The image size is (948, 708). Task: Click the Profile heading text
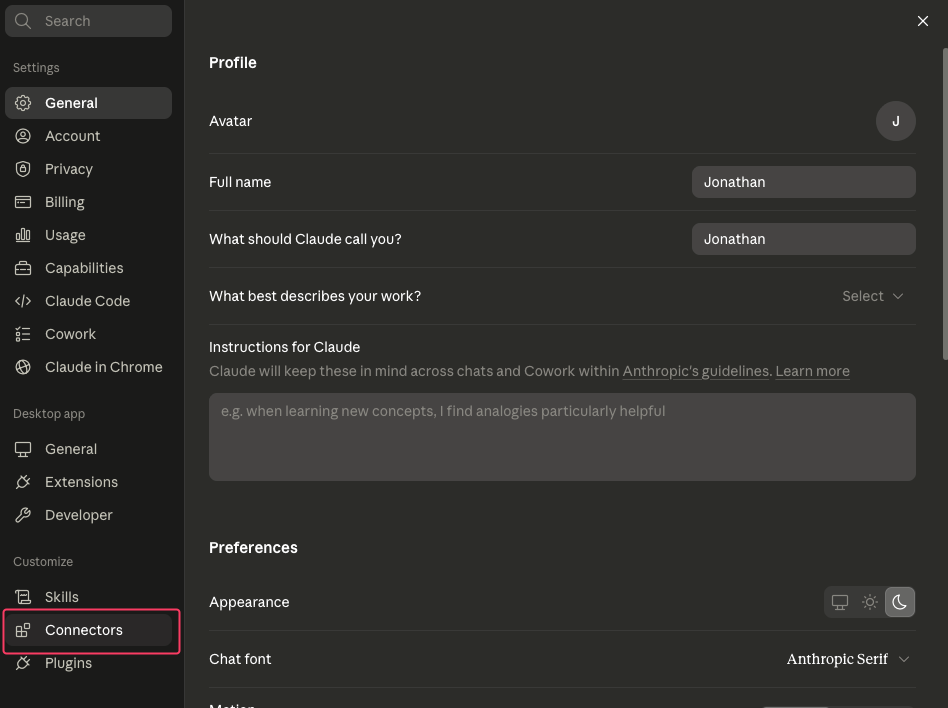[233, 63]
